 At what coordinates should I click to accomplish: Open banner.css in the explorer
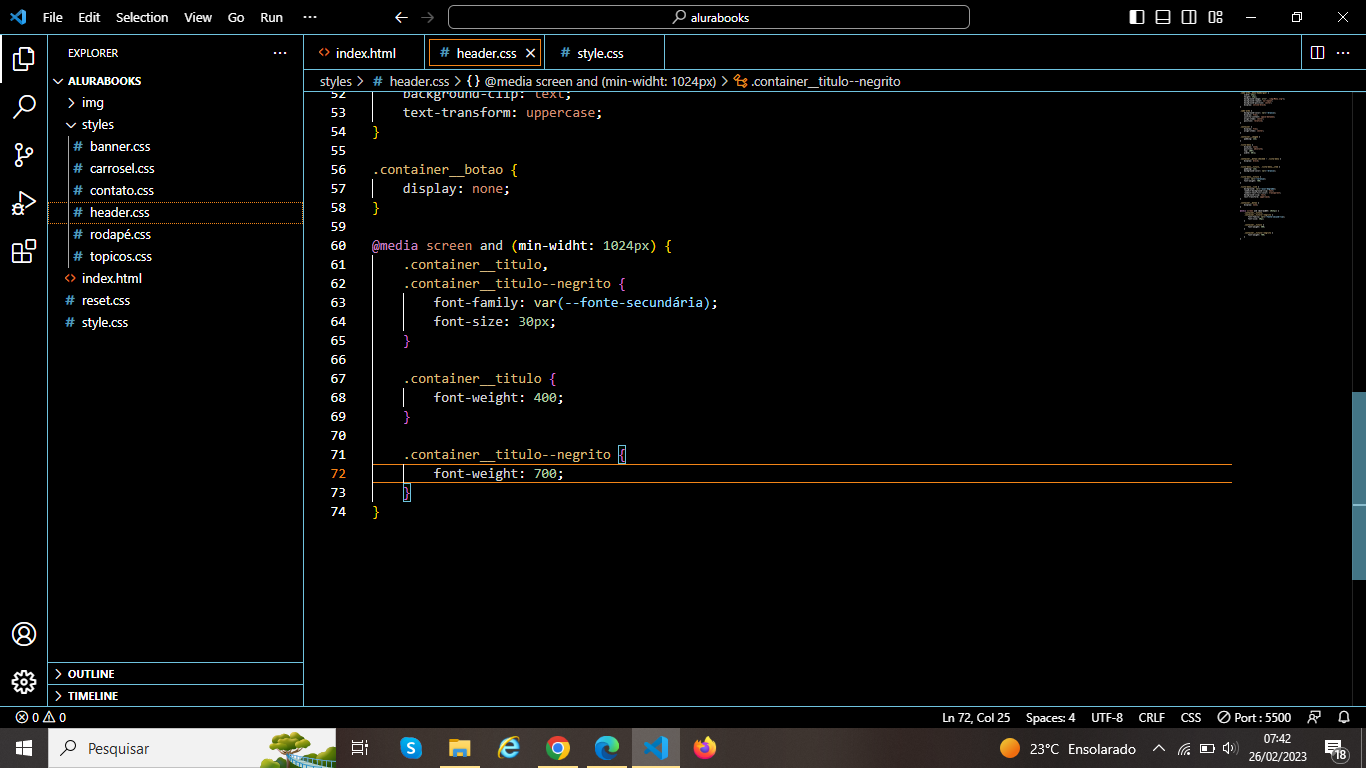click(x=175, y=146)
